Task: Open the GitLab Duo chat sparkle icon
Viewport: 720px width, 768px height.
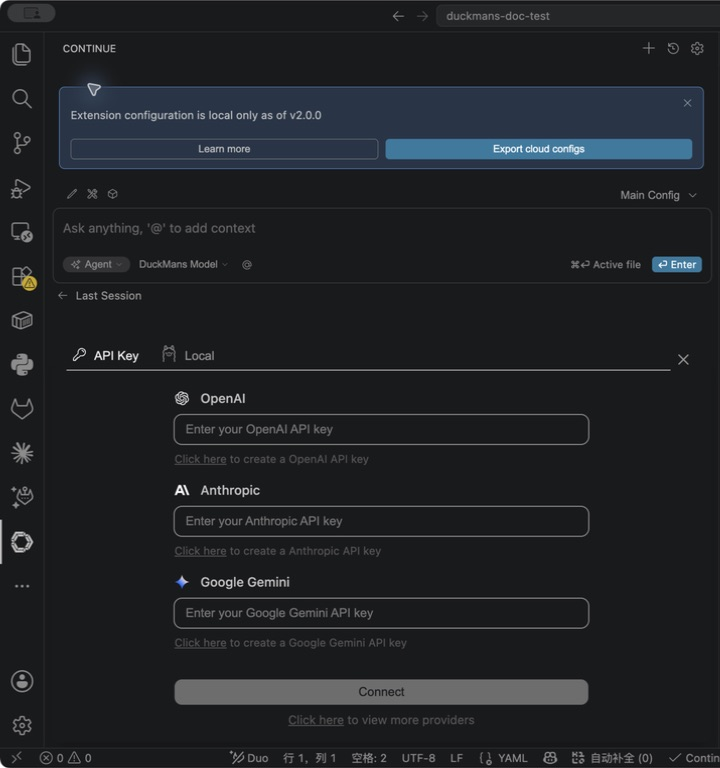Action: [x=22, y=497]
